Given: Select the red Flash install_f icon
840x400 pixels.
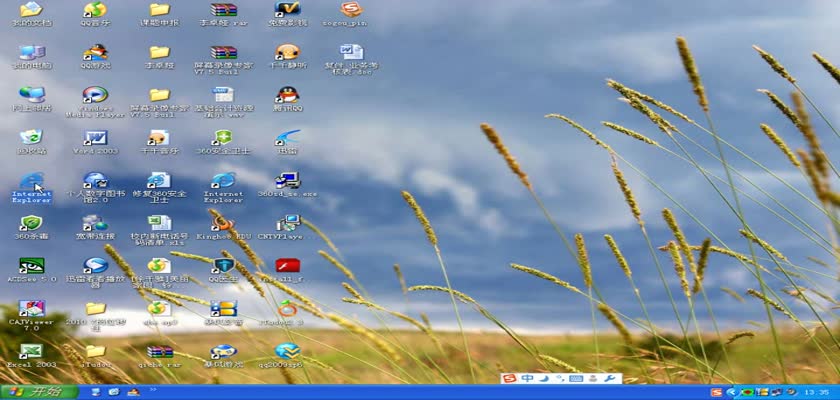Looking at the screenshot, I should click(288, 271).
